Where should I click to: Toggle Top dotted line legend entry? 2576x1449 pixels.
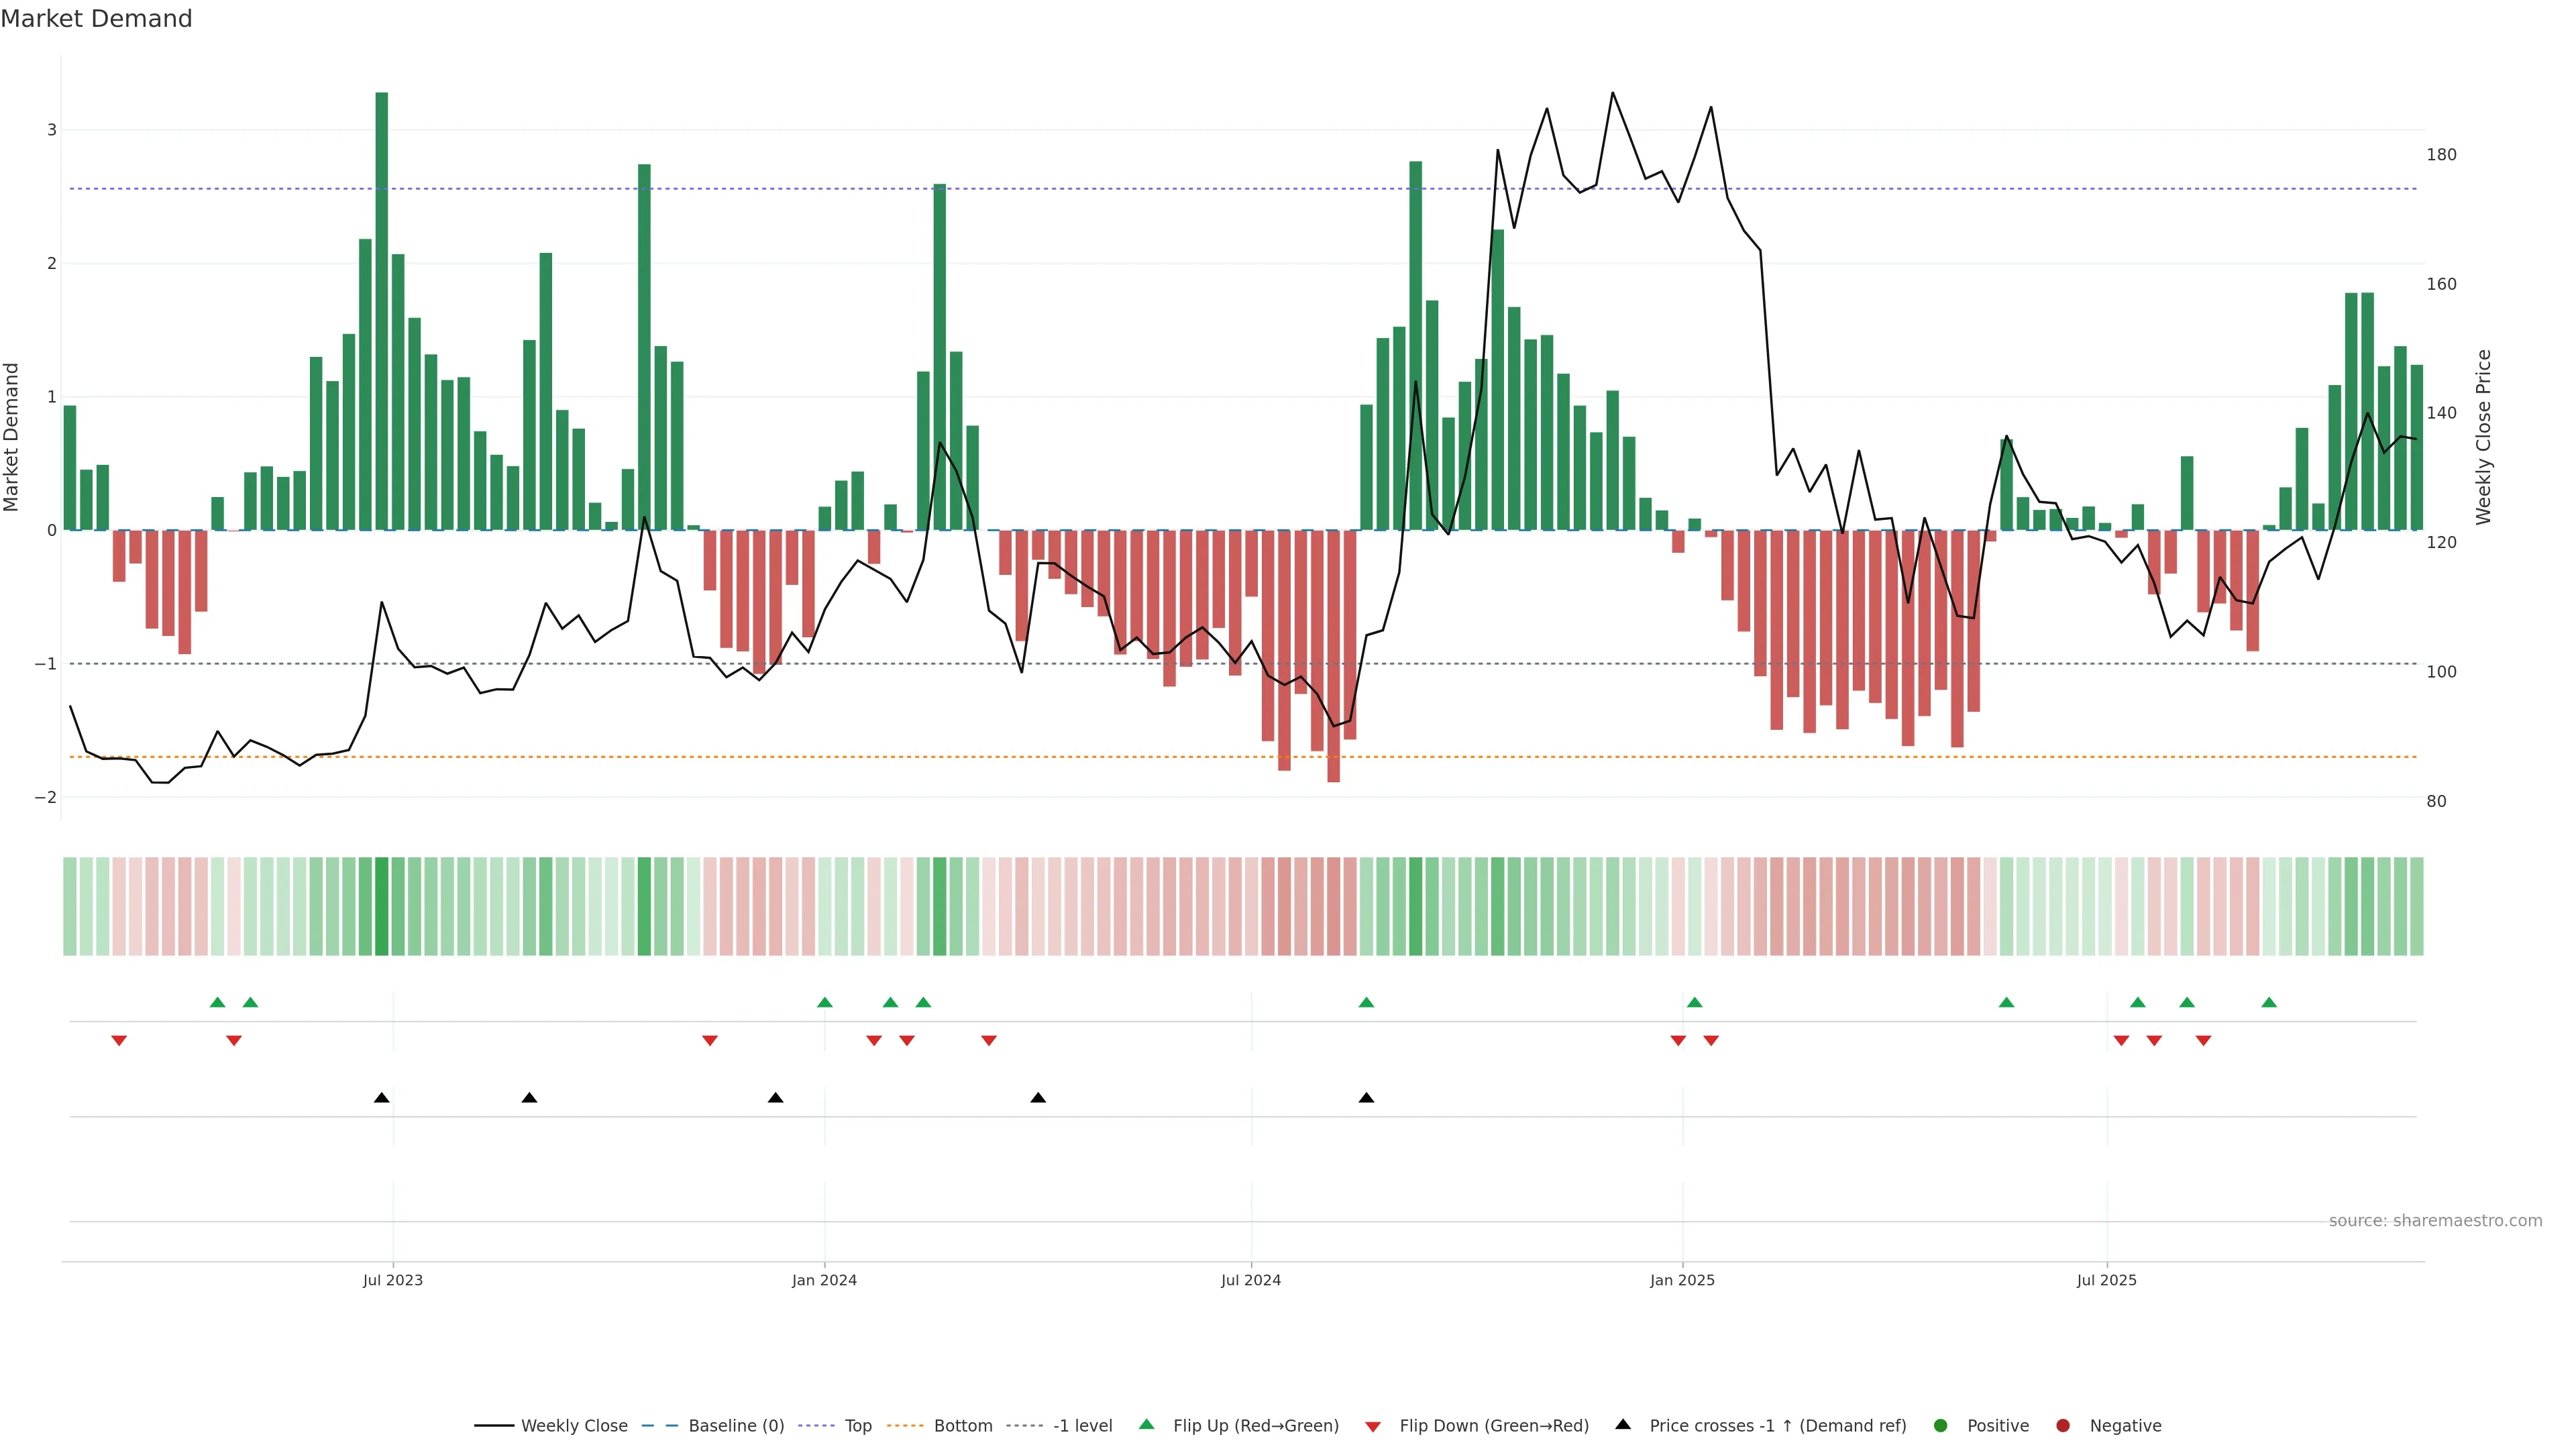857,1425
